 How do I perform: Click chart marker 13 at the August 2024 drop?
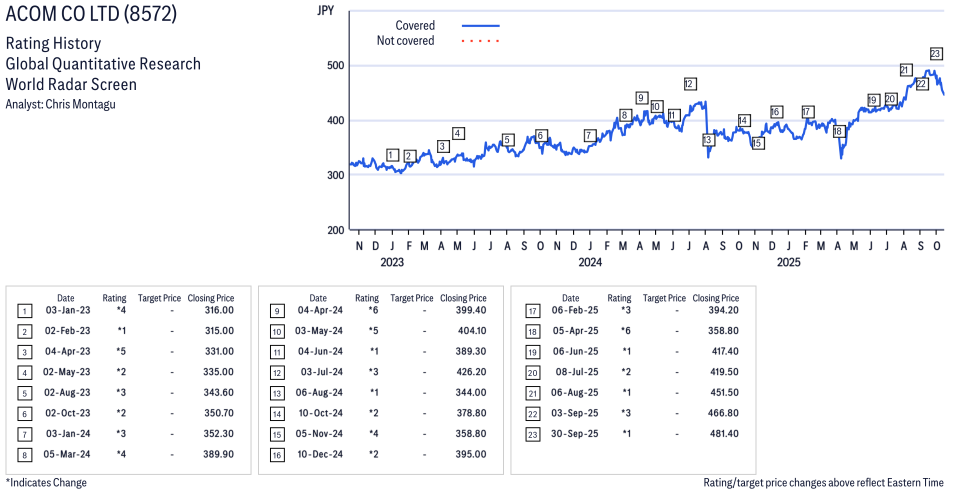point(708,140)
